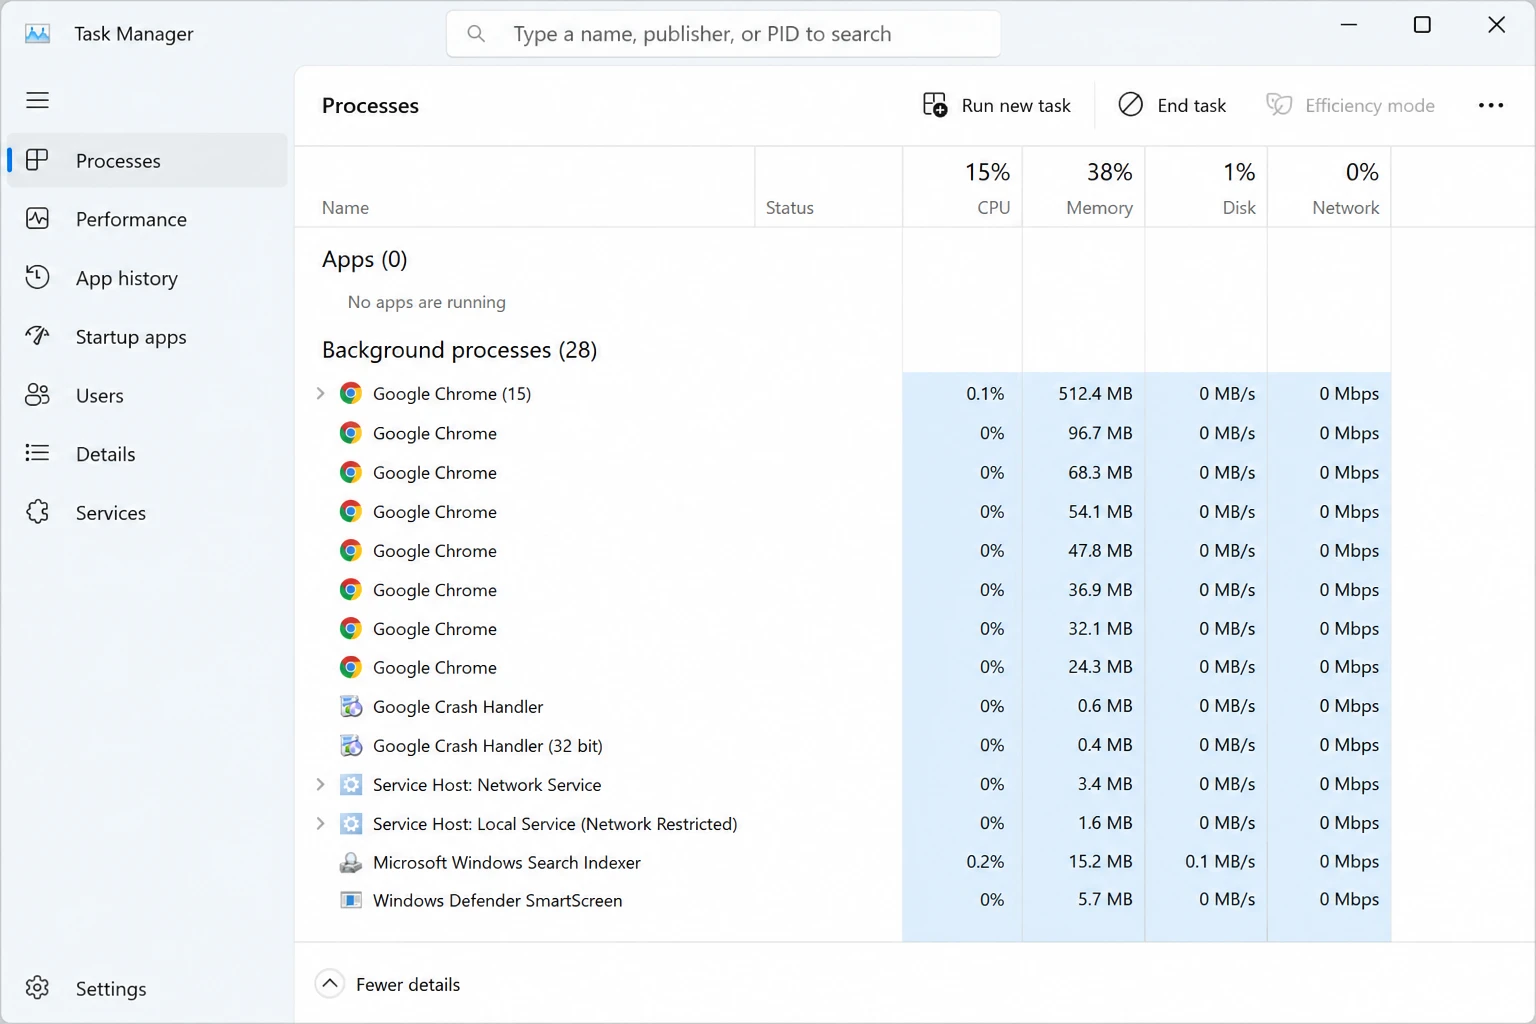Click the Task Manager app icon
Image resolution: width=1536 pixels, height=1024 pixels.
pyautogui.click(x=37, y=33)
